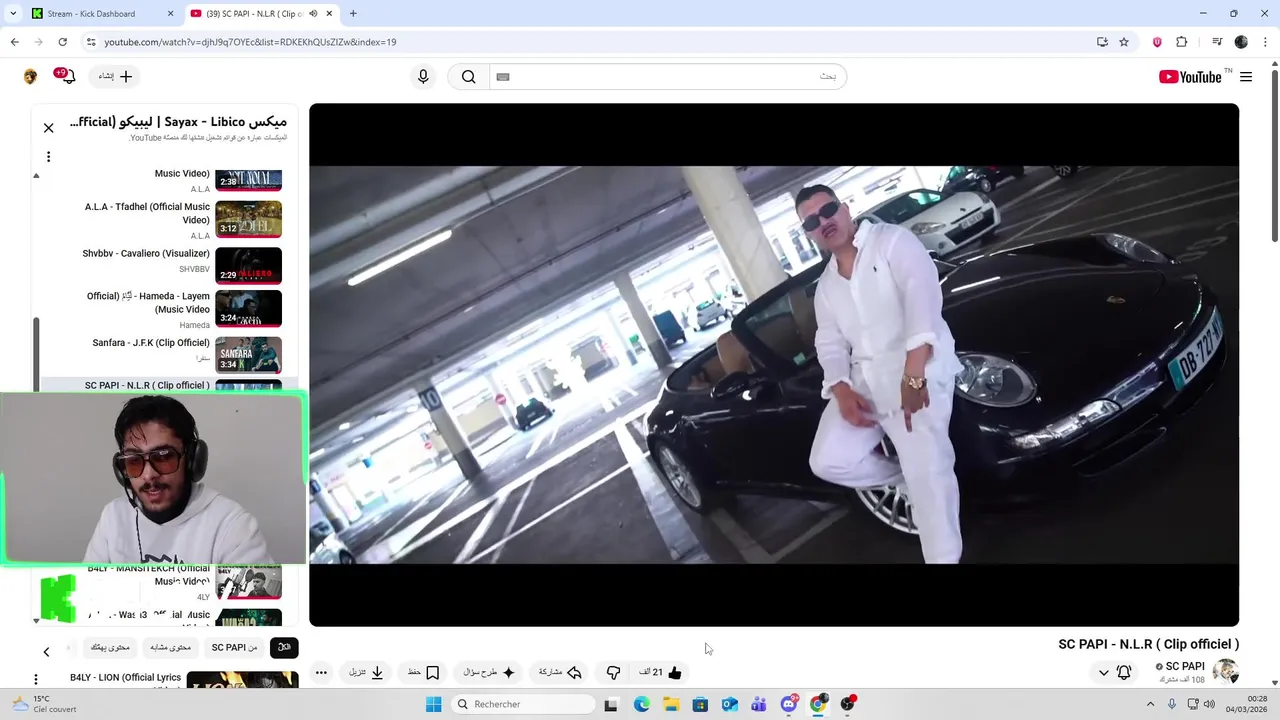Open the Extensions puzzle icon
This screenshot has width=1280, height=720.
(1181, 42)
